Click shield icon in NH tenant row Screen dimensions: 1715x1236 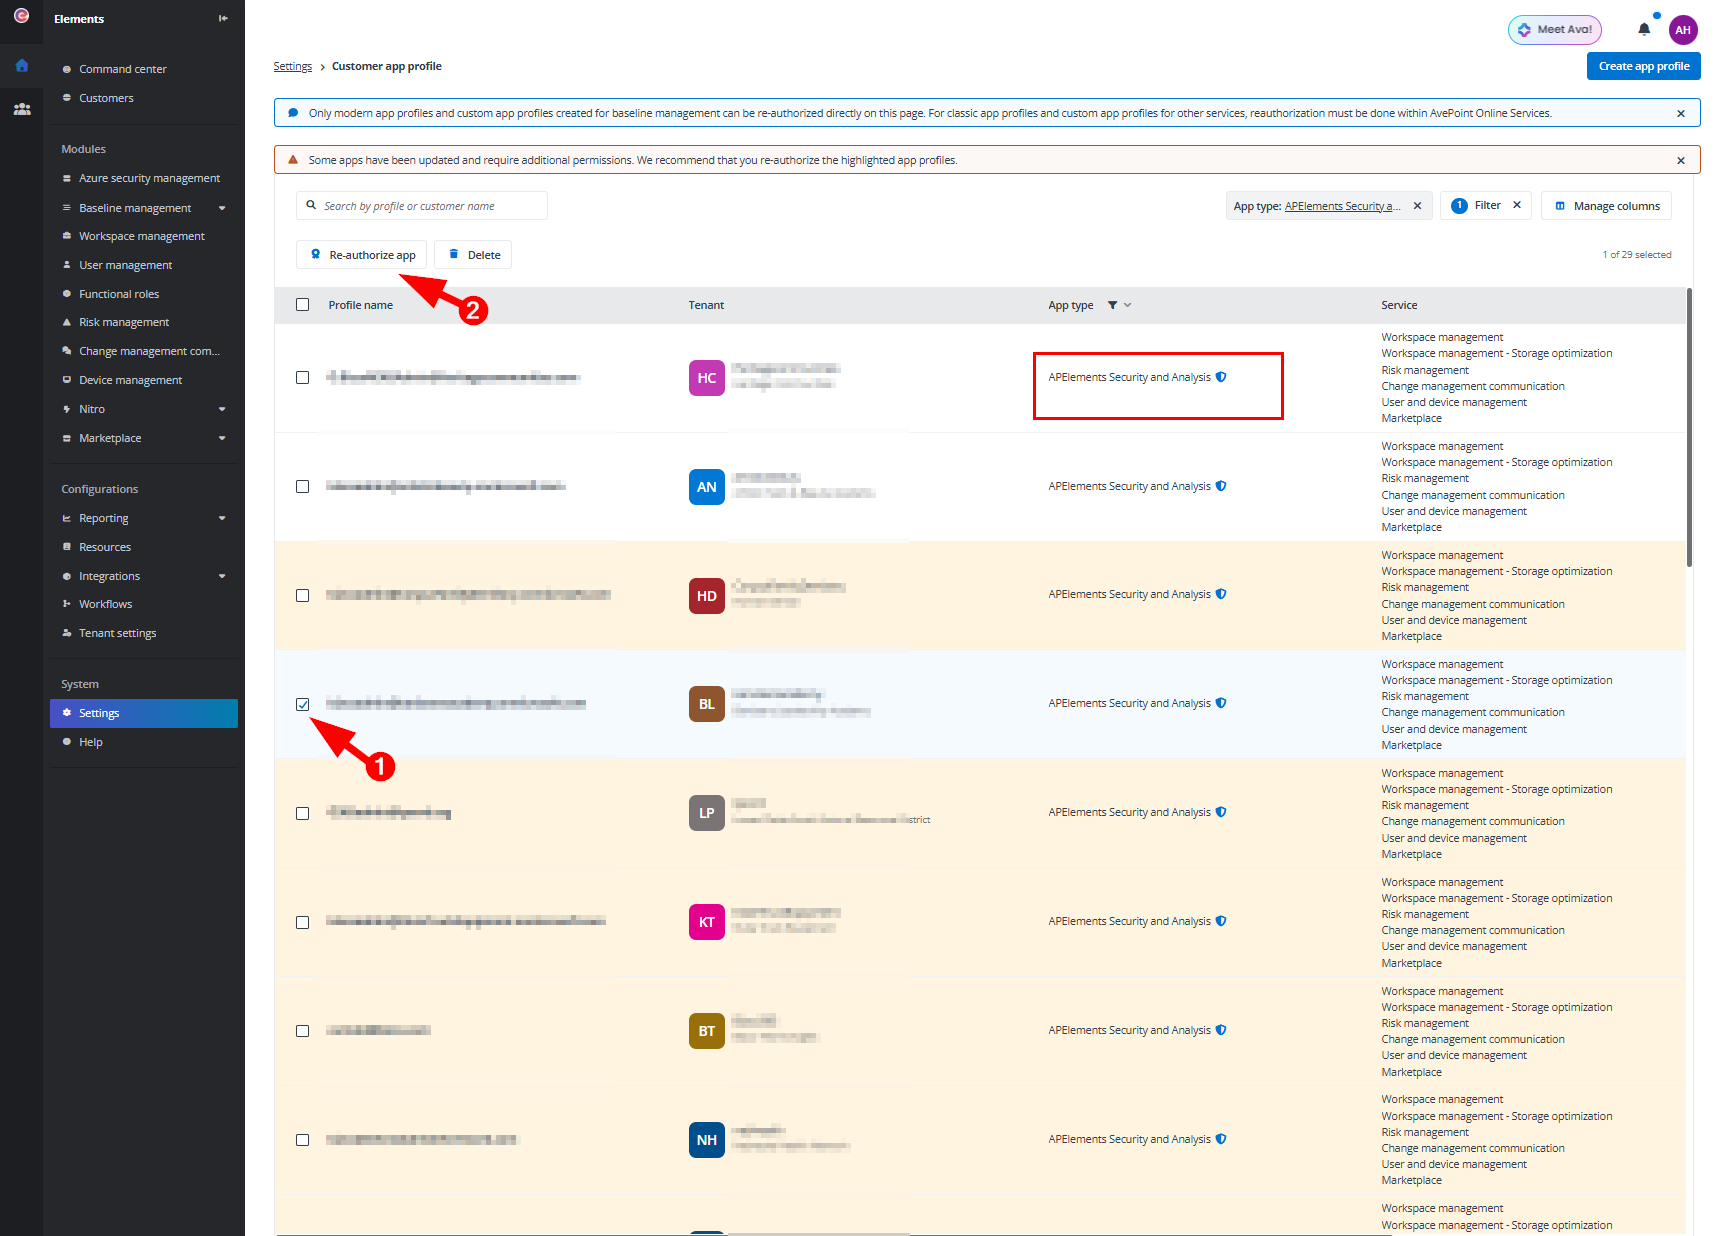click(x=1221, y=1139)
